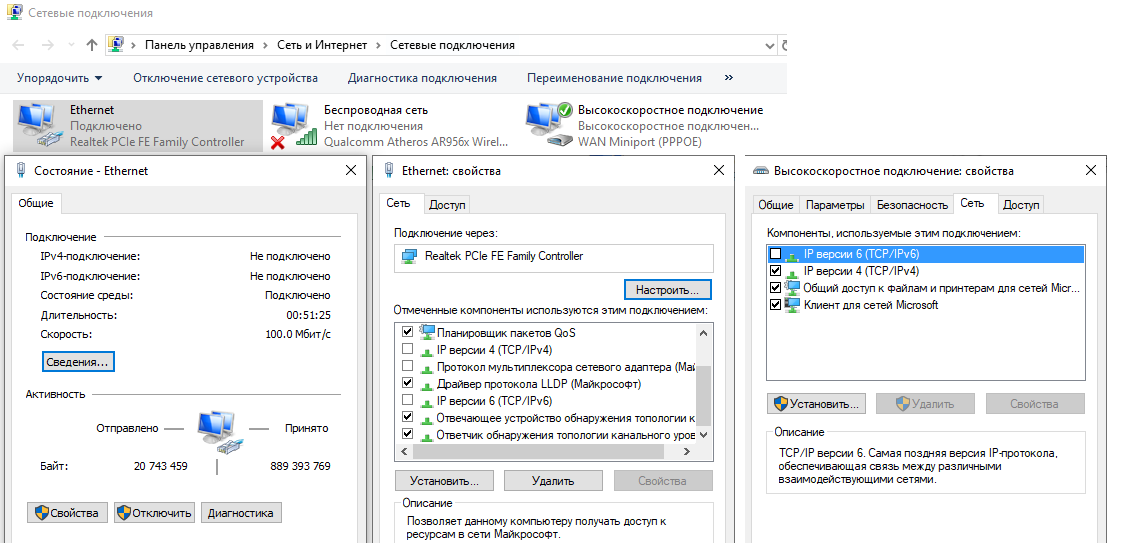Switch to Общие tab in Ethernet status

pyautogui.click(x=36, y=203)
